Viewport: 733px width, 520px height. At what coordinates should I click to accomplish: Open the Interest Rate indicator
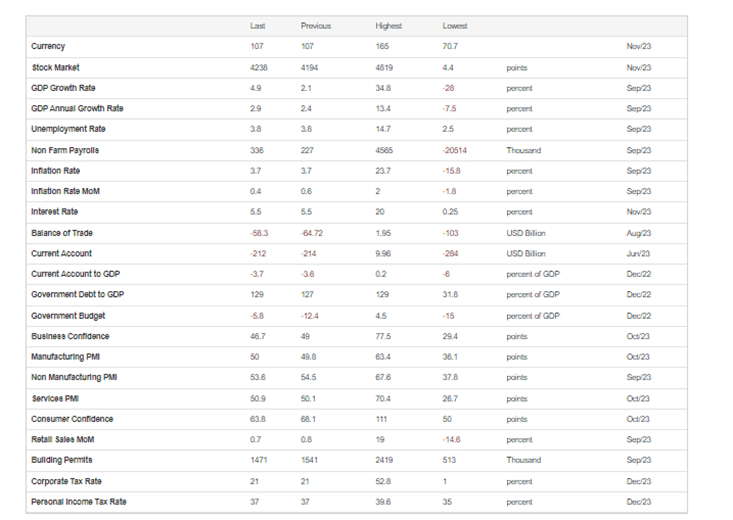54,212
